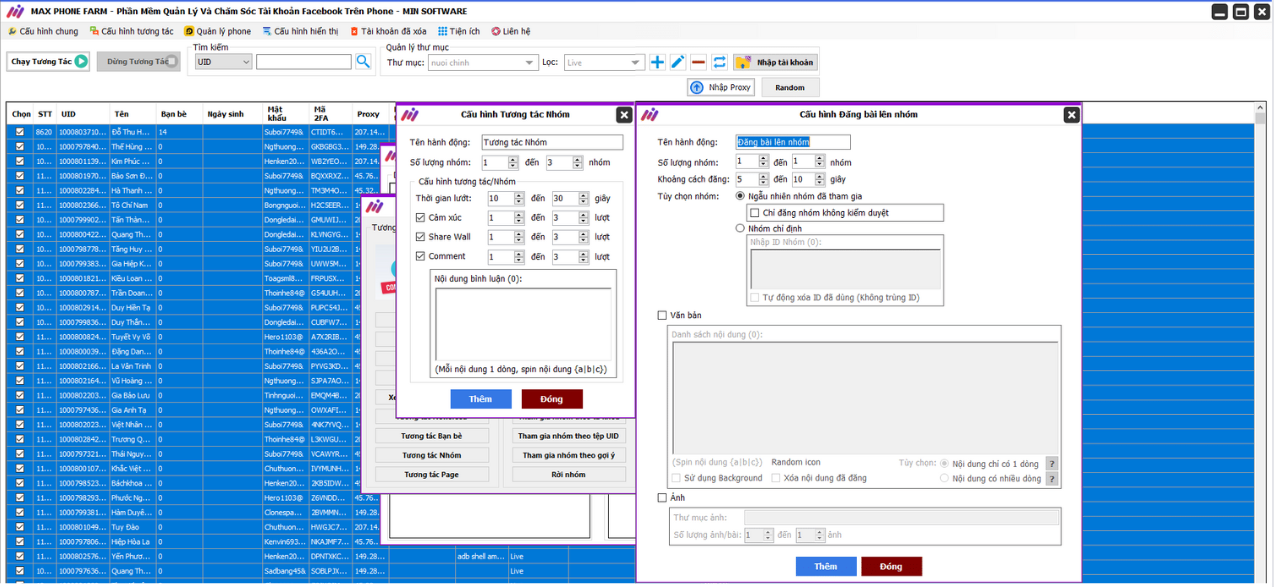Click the Random button
The height and width of the screenshot is (587, 1274).
tap(789, 88)
